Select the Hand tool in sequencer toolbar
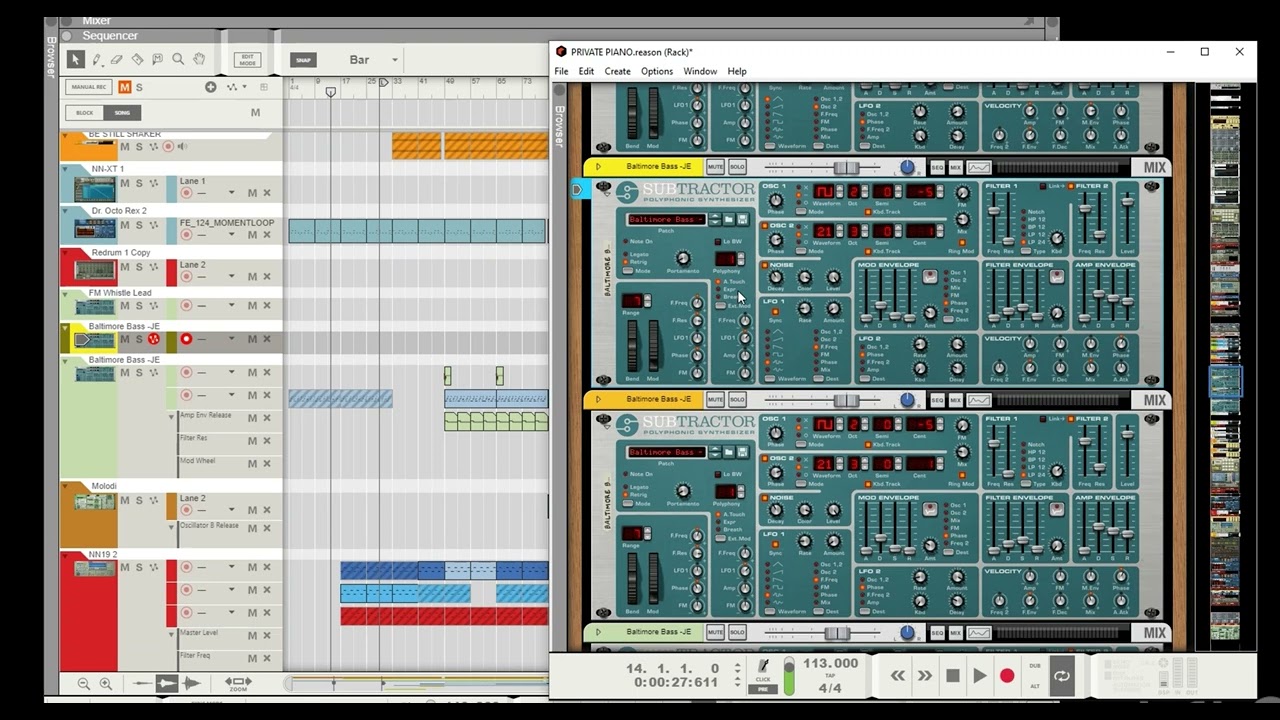Viewport: 1280px width, 720px height. click(199, 60)
